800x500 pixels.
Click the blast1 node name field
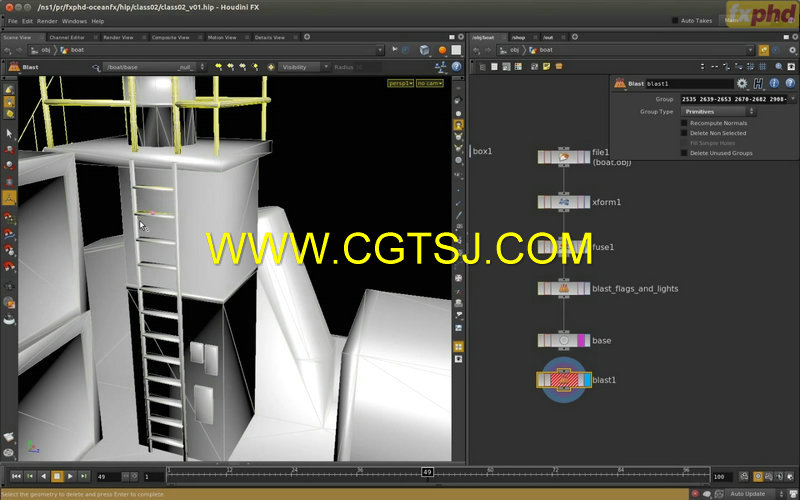coord(689,84)
